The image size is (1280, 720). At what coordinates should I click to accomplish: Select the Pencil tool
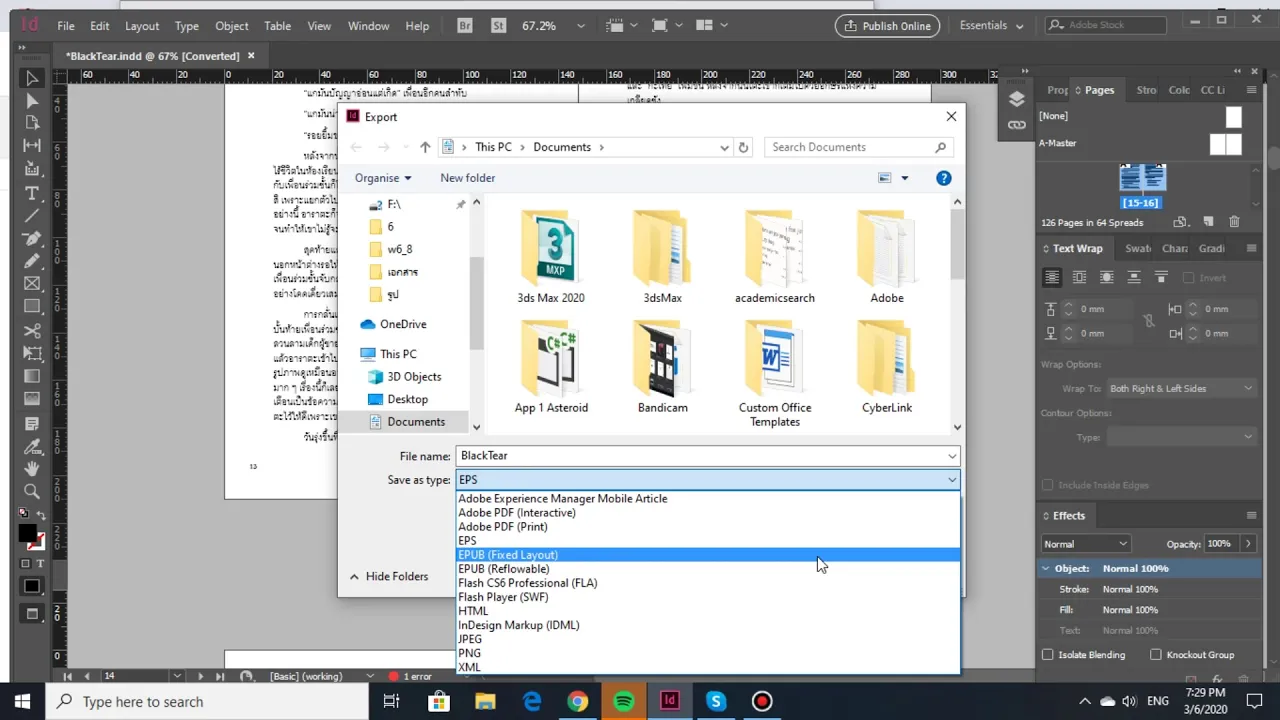point(31,261)
